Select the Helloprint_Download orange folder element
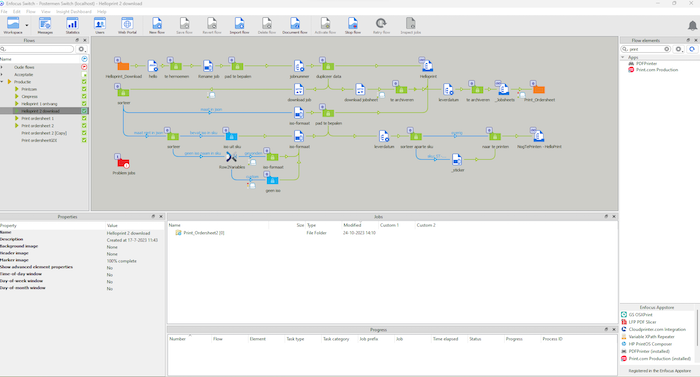The width and height of the screenshot is (700, 377). click(123, 67)
